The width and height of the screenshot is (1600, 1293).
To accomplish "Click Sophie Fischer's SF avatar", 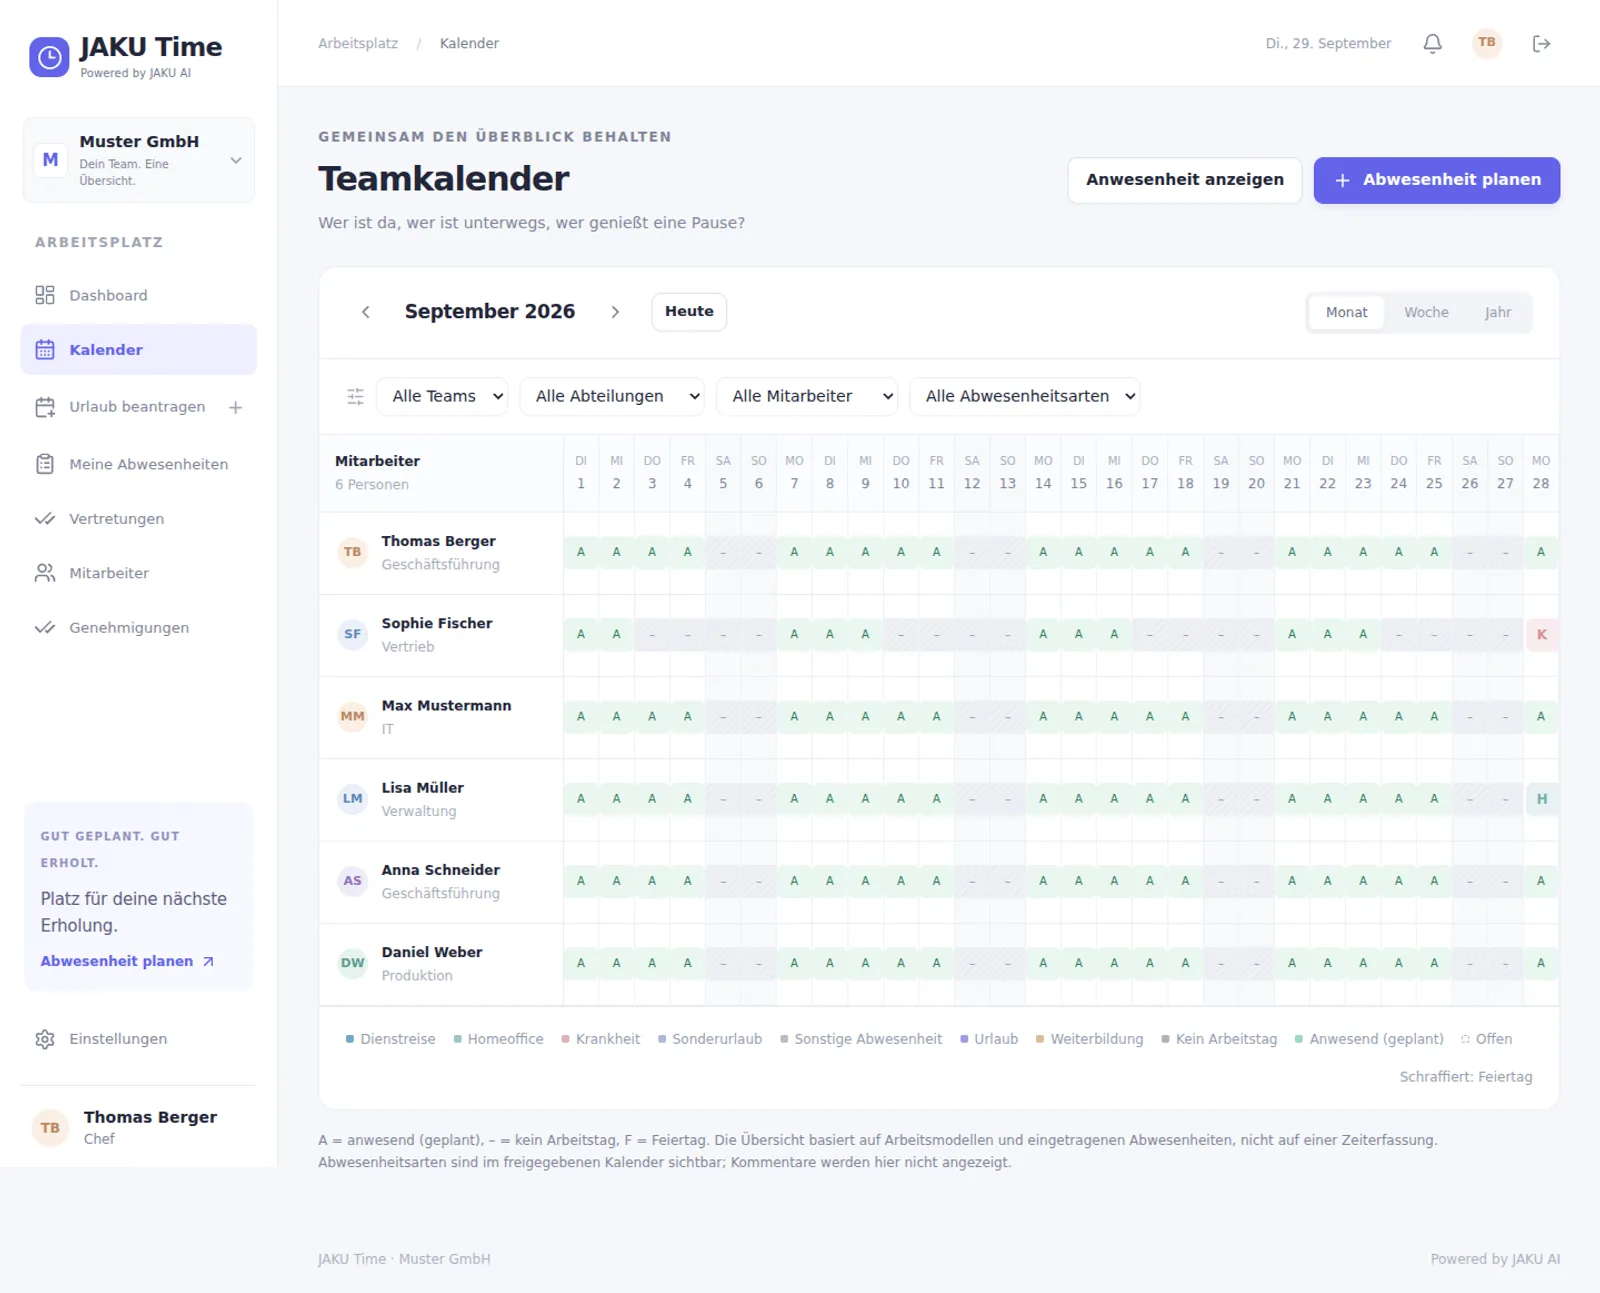I will tap(352, 634).
